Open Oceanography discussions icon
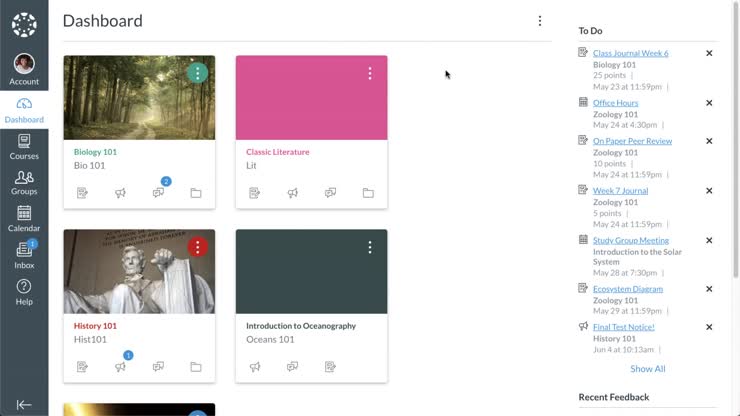740x416 pixels. tap(293, 366)
